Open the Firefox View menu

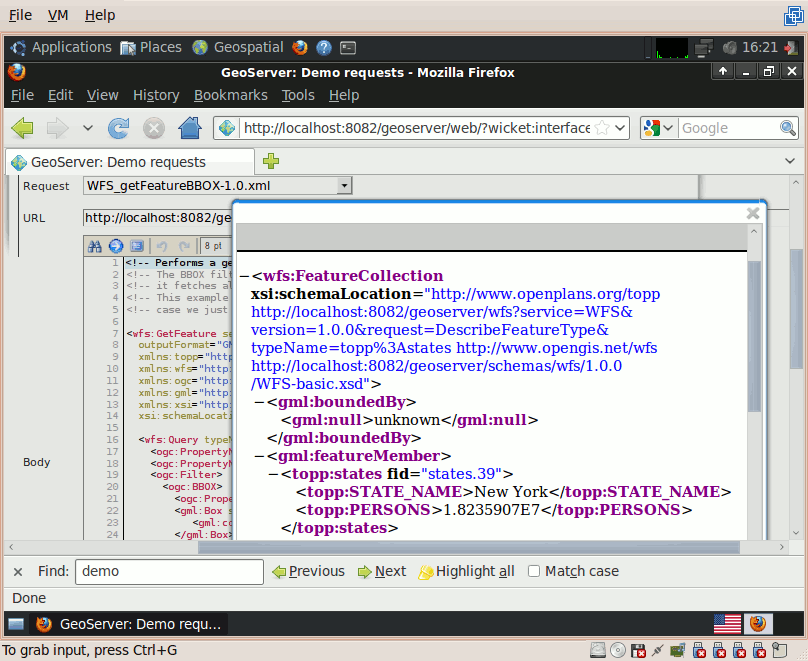click(x=103, y=95)
